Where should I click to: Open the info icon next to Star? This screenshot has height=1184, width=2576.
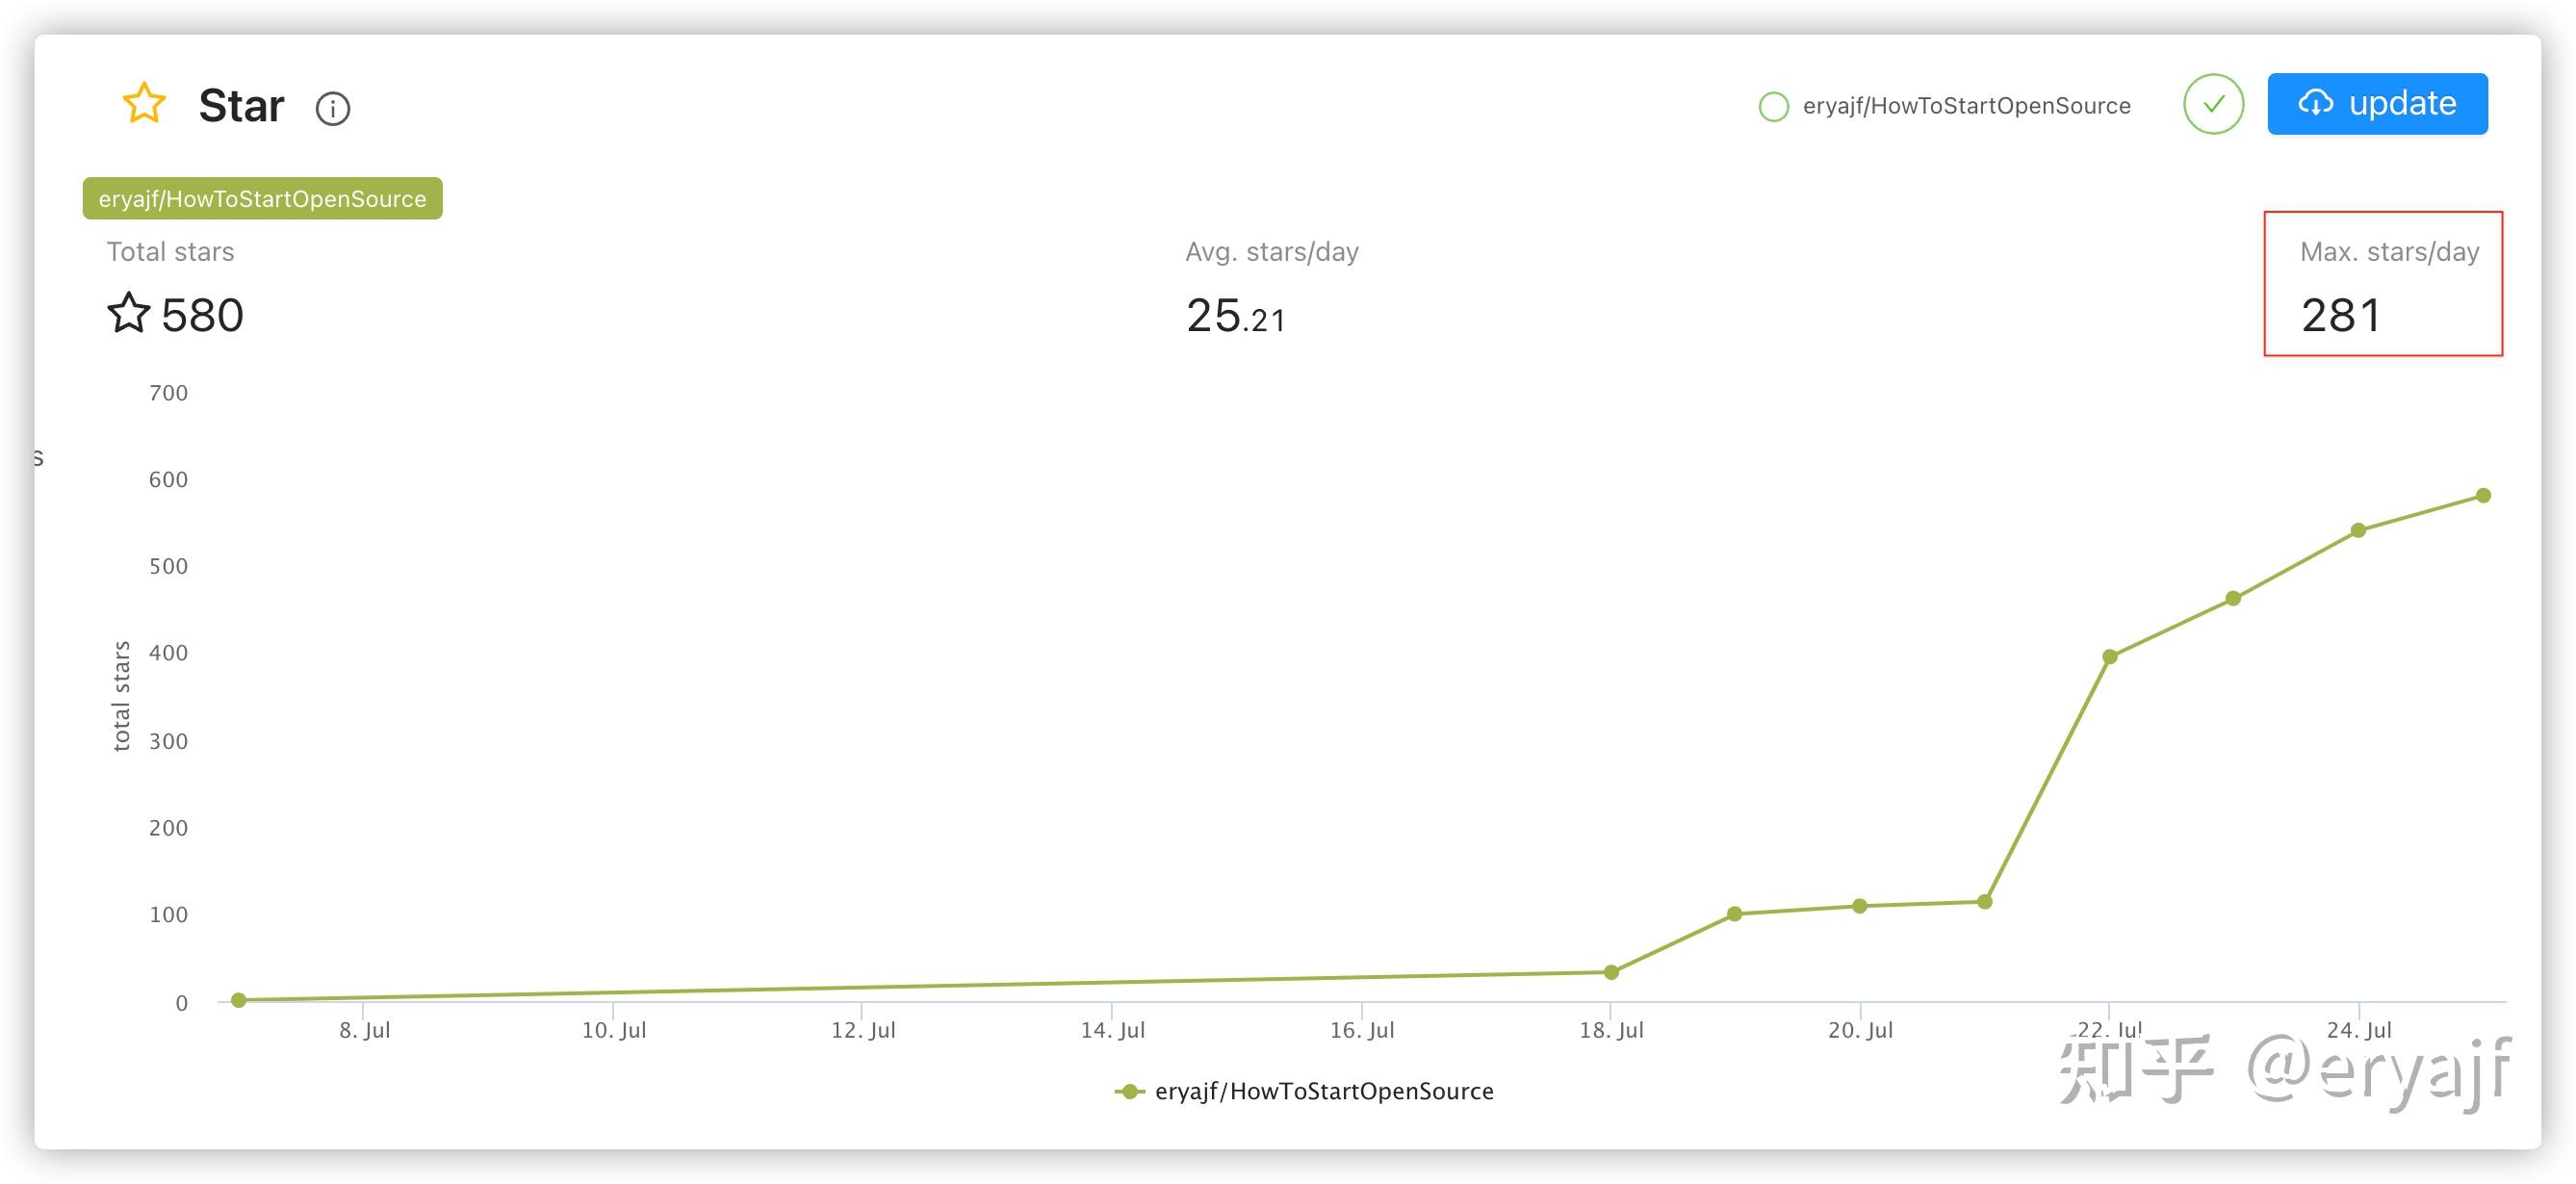(332, 108)
